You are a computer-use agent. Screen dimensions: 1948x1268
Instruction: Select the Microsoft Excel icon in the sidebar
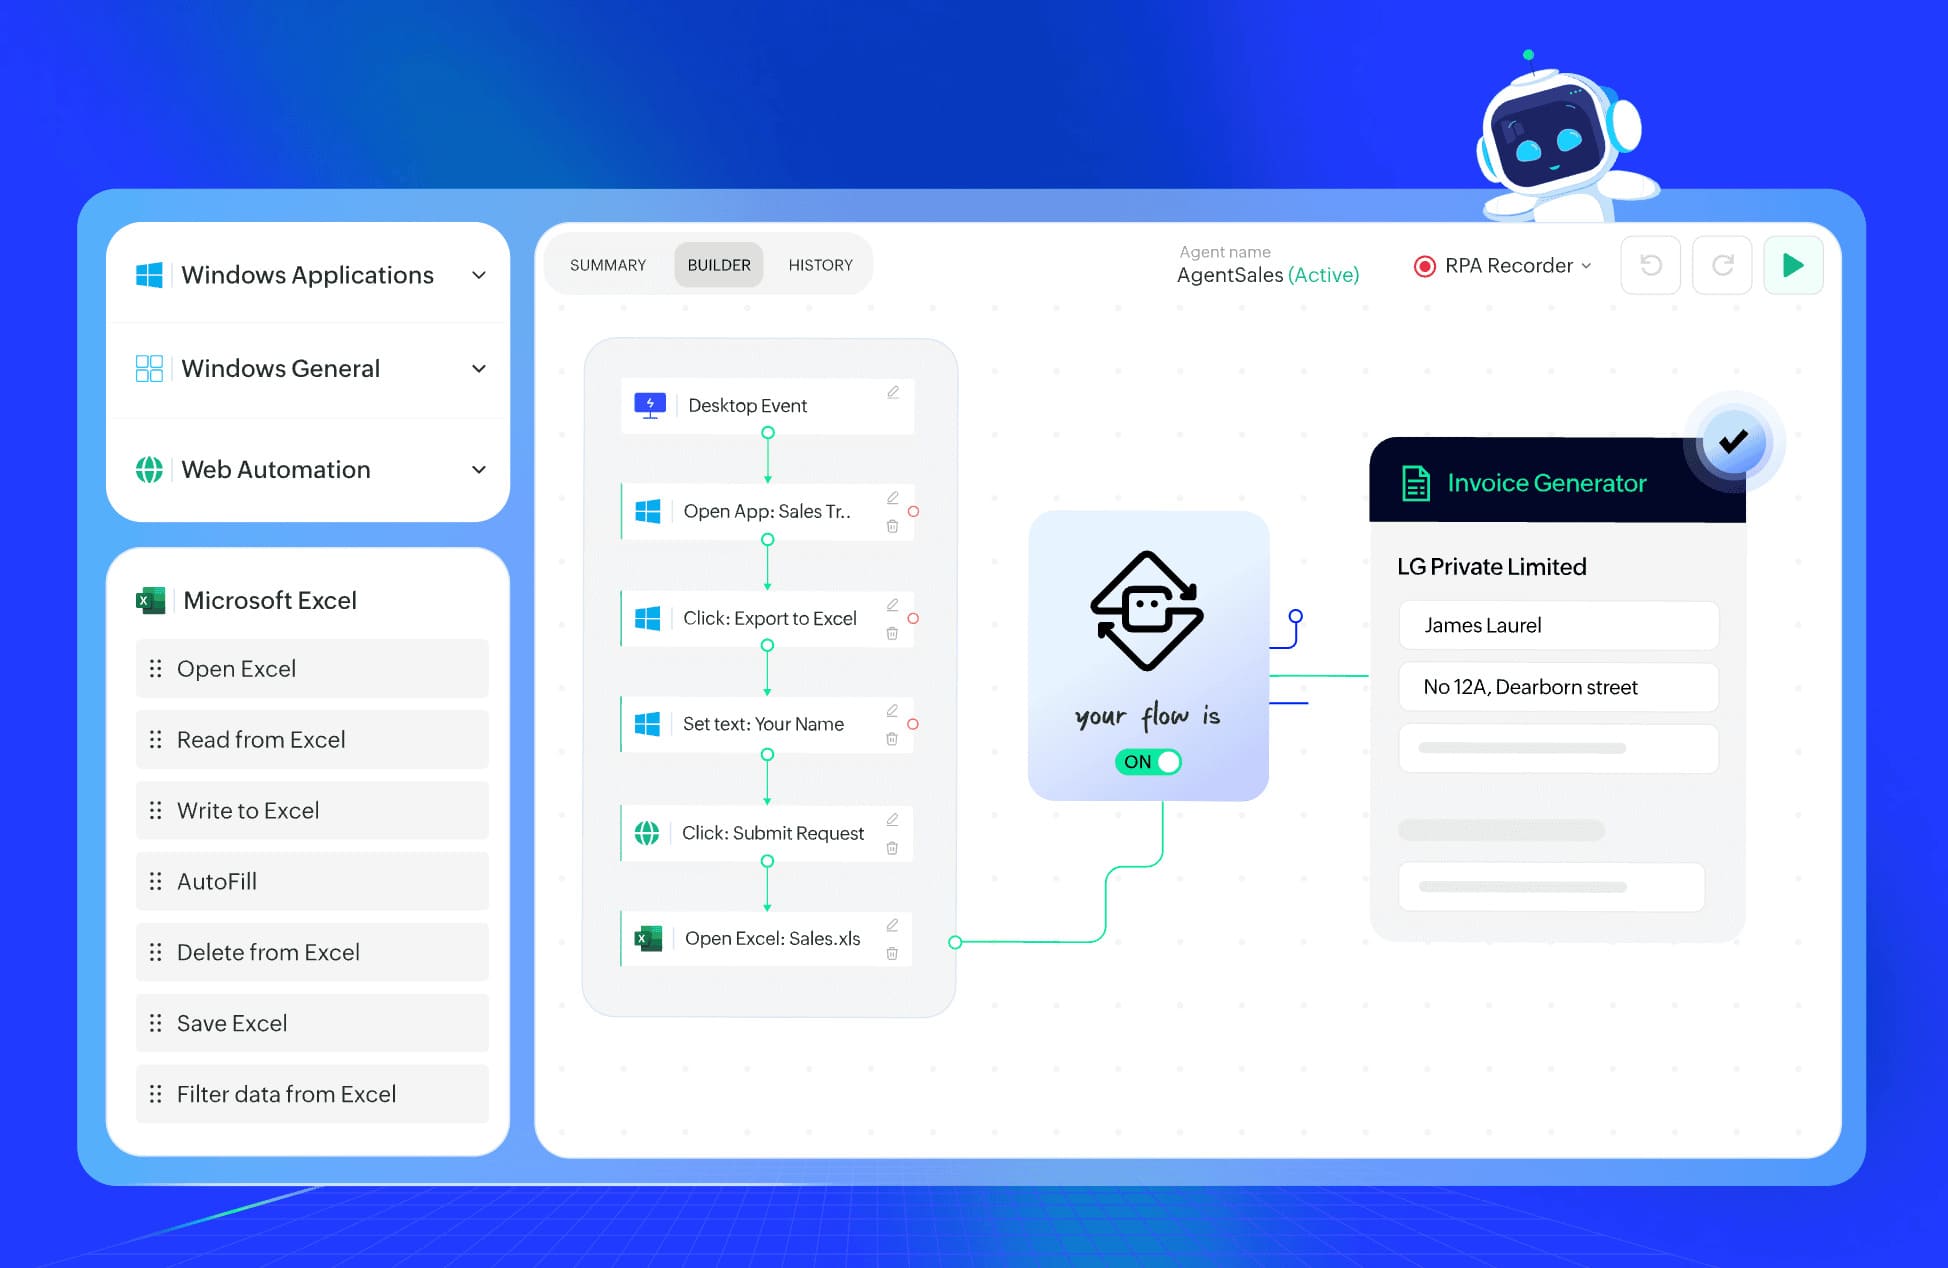coord(150,600)
